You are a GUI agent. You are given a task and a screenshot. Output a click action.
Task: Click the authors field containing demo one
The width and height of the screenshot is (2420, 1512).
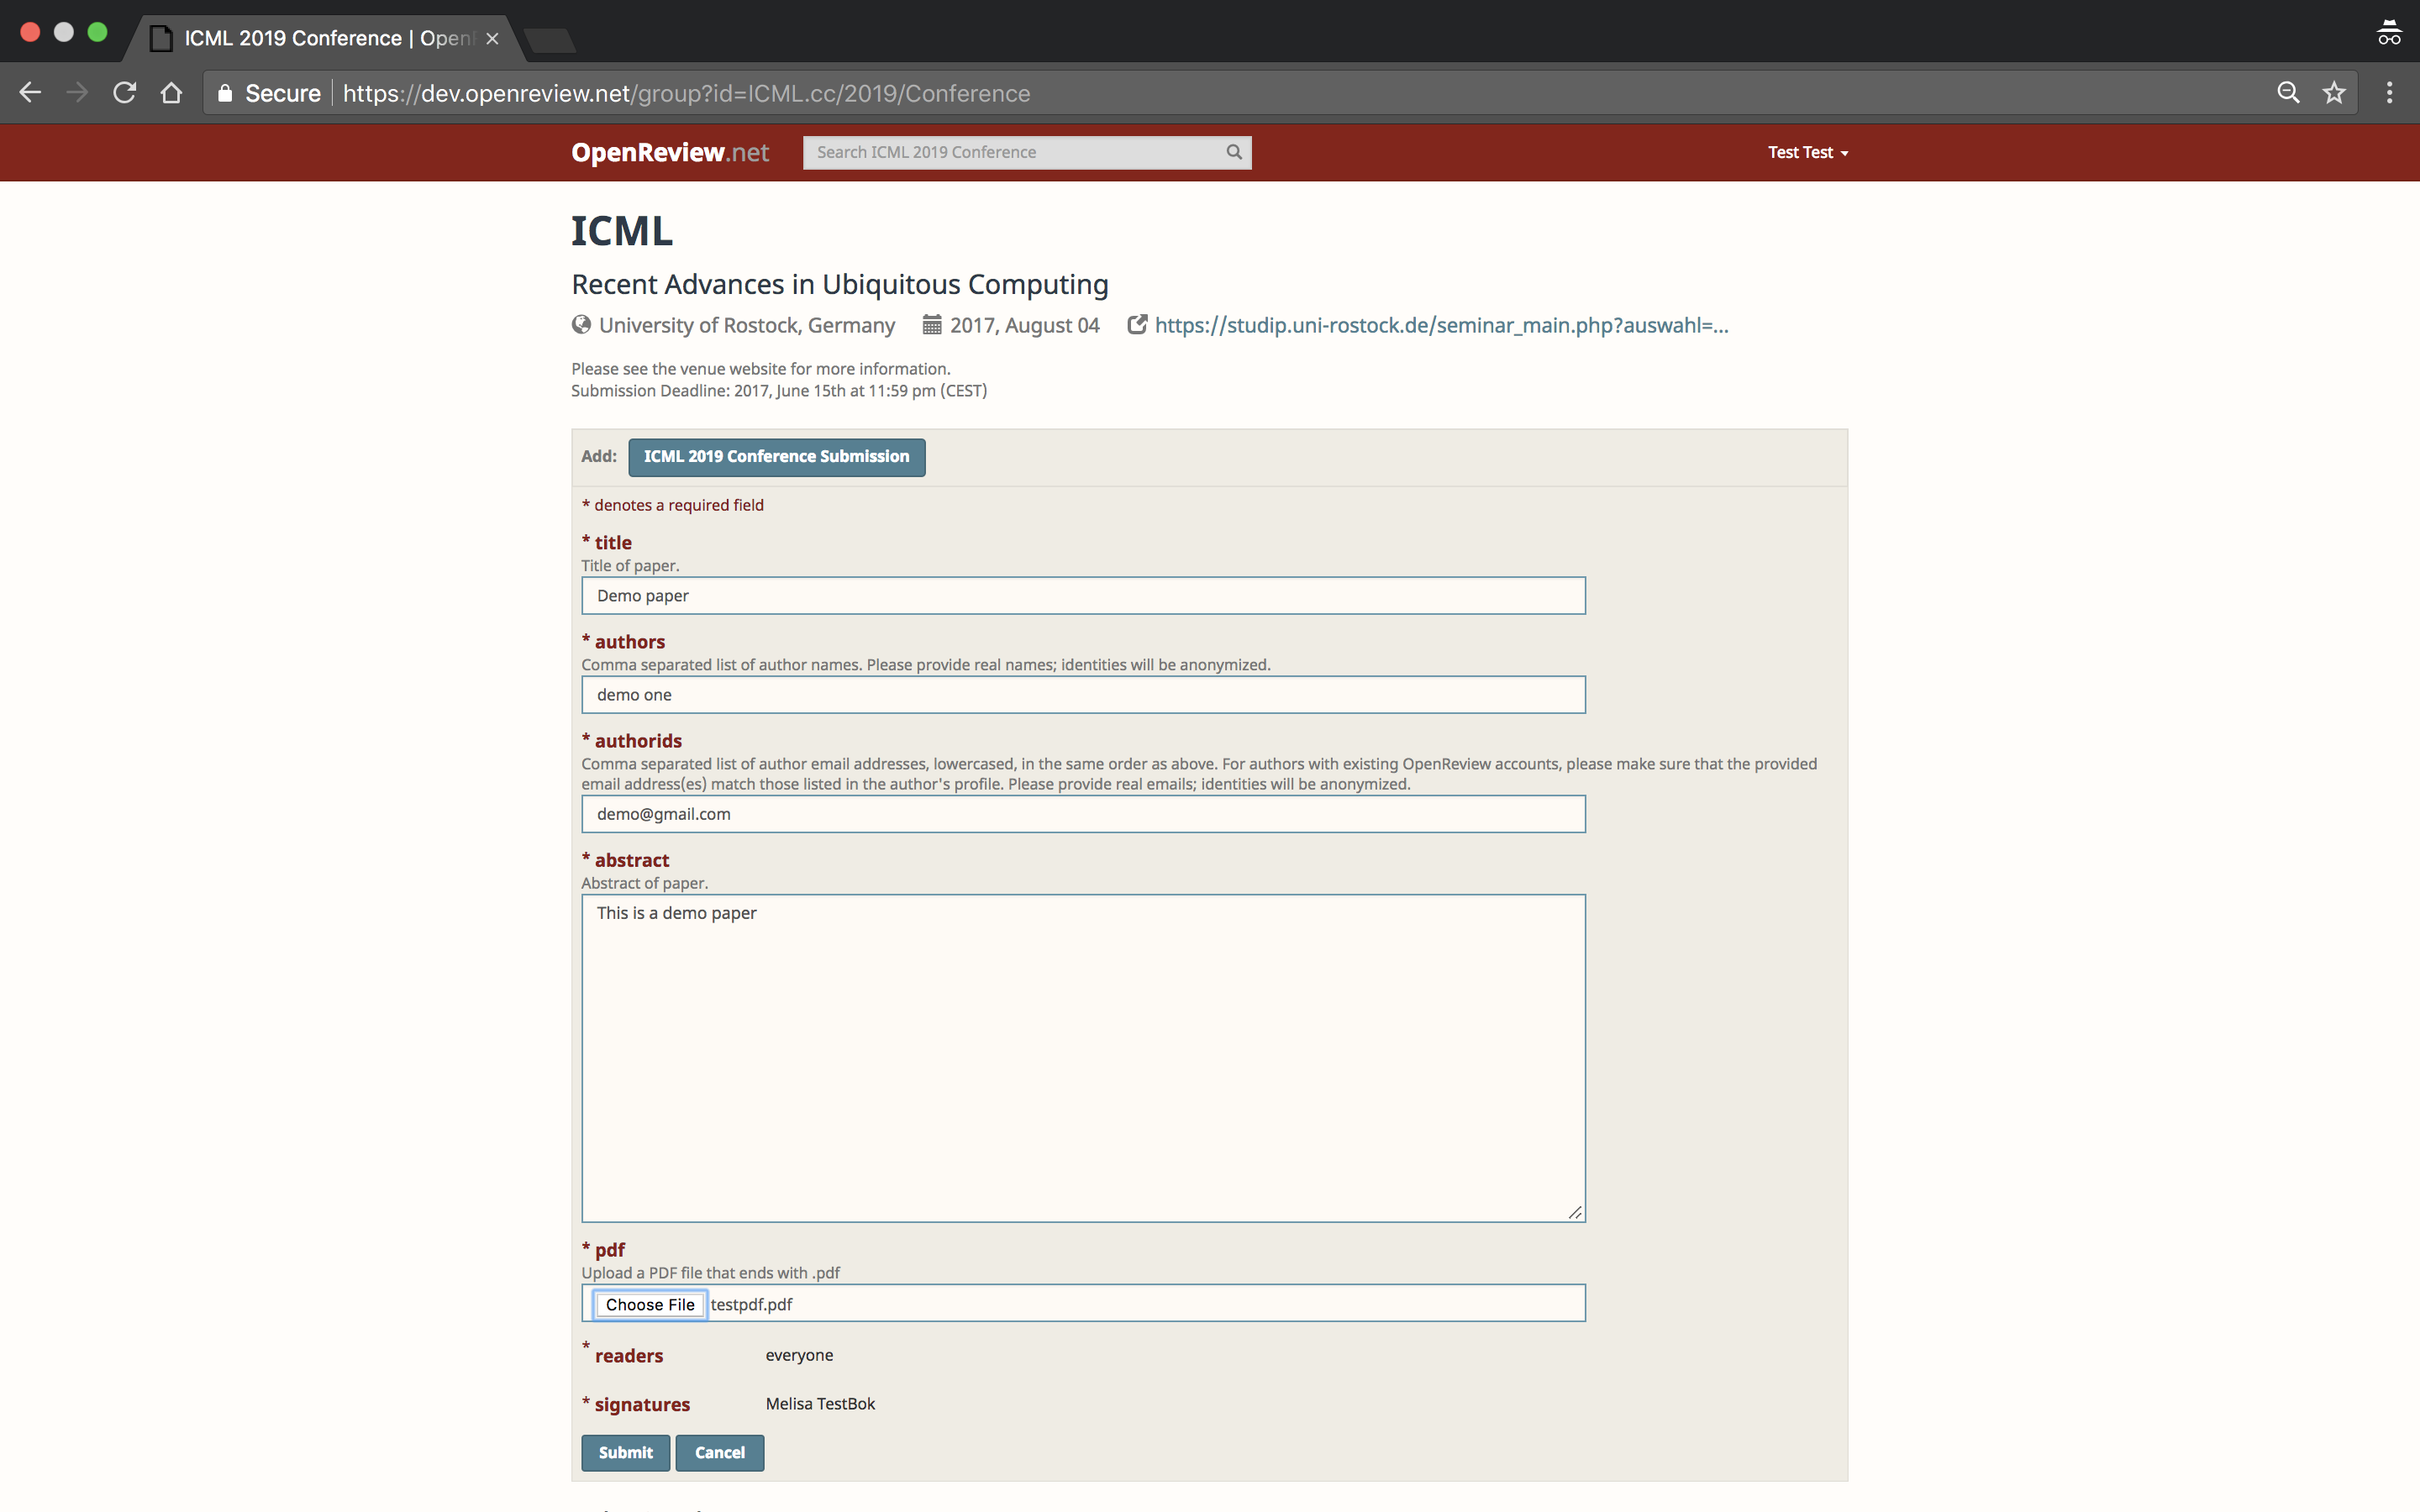pyautogui.click(x=1083, y=695)
